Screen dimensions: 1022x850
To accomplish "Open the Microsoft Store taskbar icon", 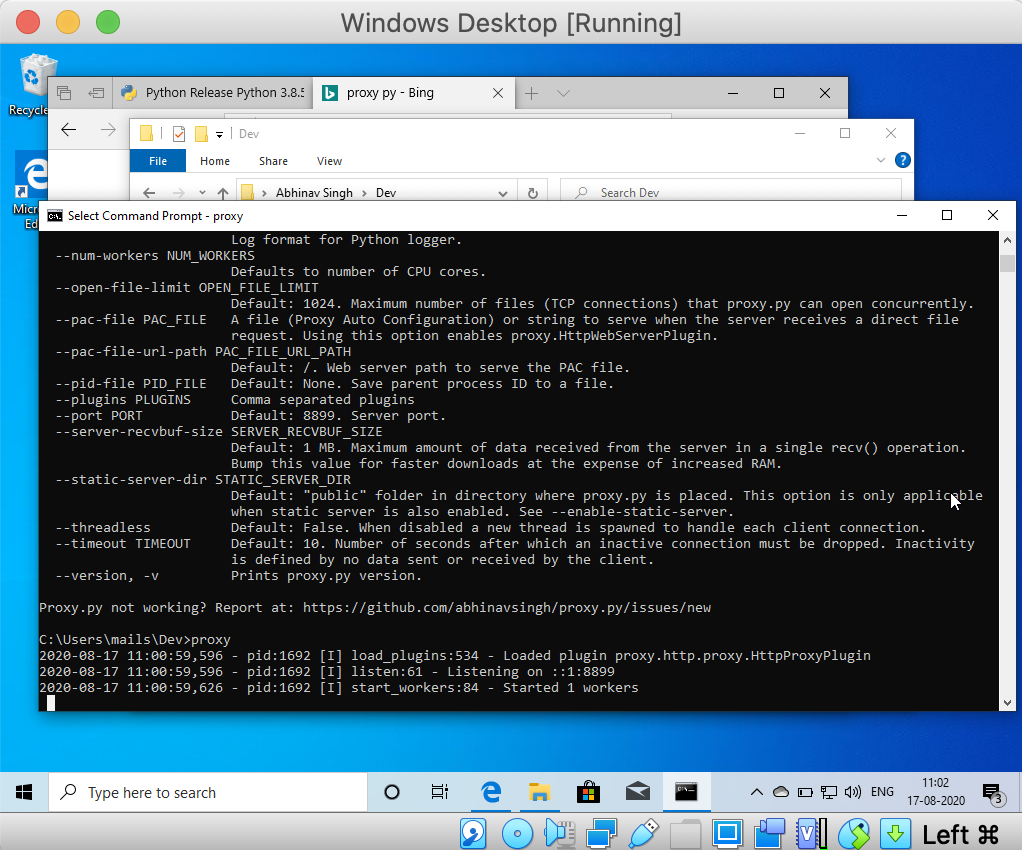I will pos(588,791).
